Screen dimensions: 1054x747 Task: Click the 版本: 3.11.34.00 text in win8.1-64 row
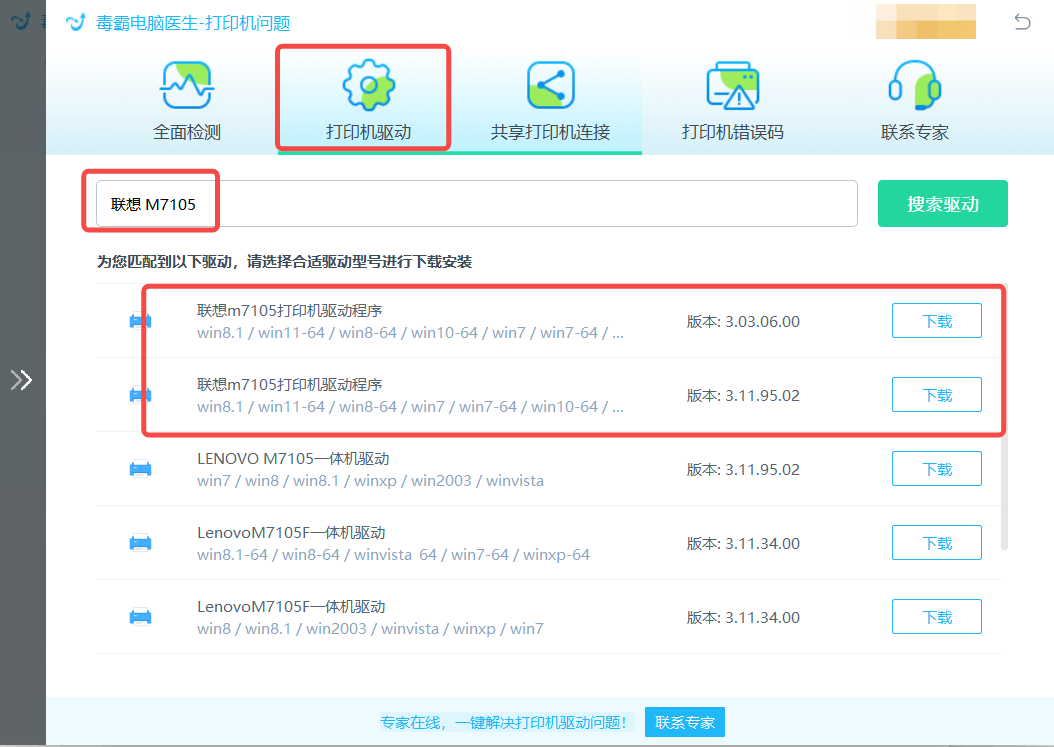(743, 543)
